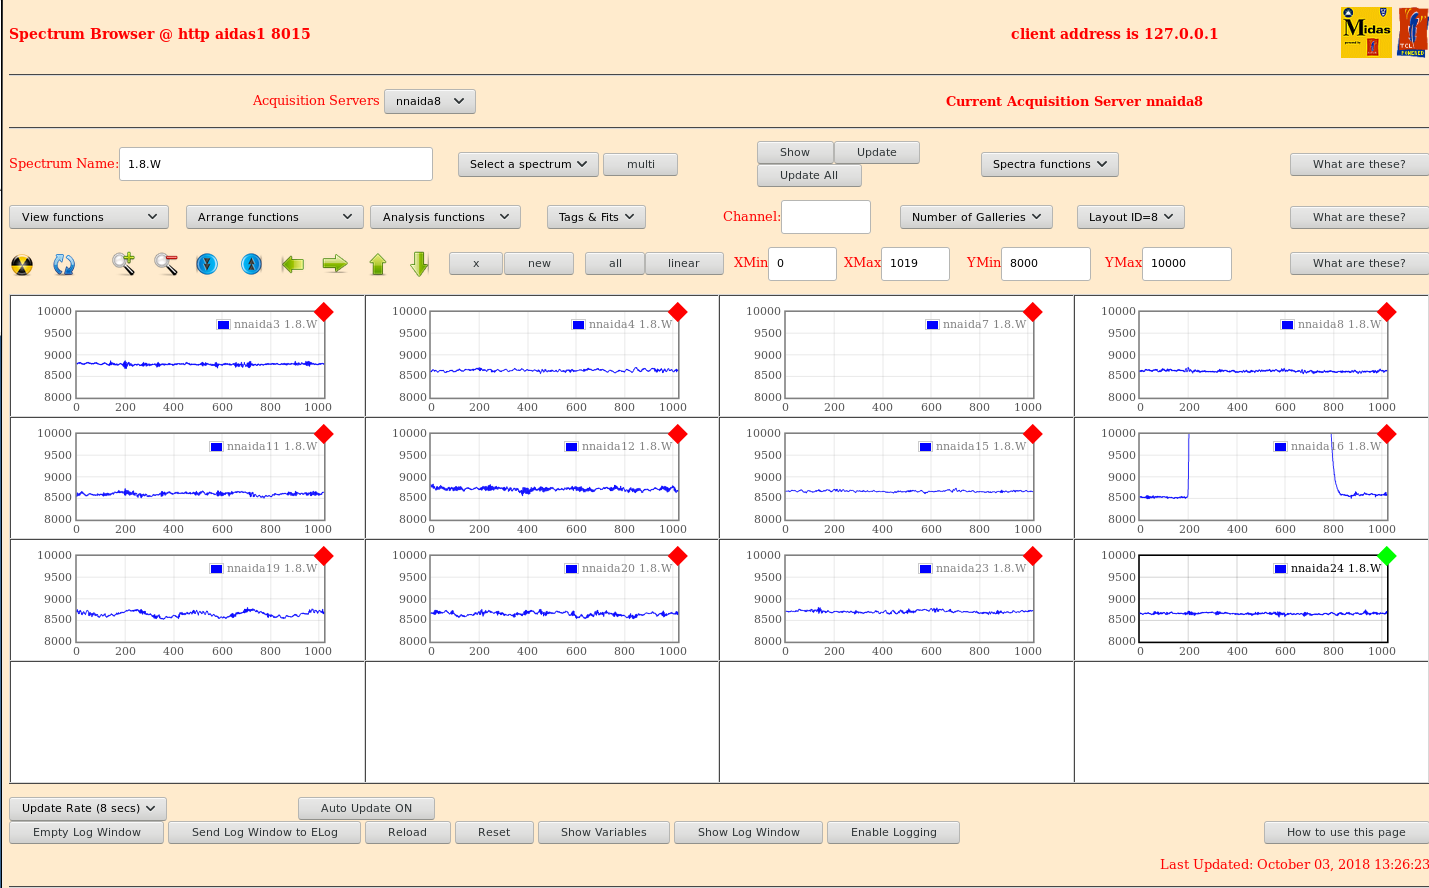The height and width of the screenshot is (888, 1429).
Task: Toggle Auto Update ON button
Action: pyautogui.click(x=366, y=808)
